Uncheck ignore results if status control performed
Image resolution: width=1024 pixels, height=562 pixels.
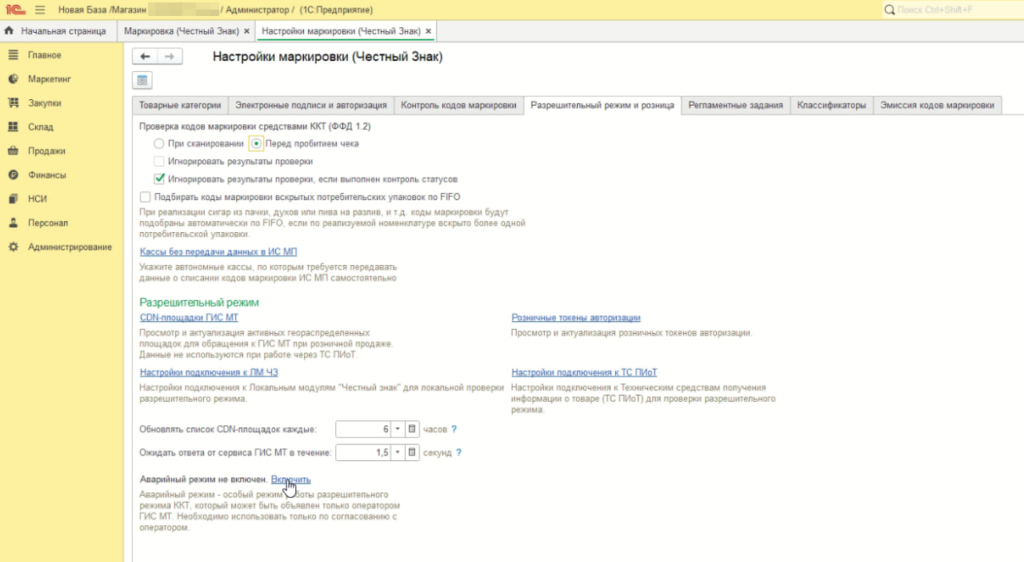click(159, 179)
